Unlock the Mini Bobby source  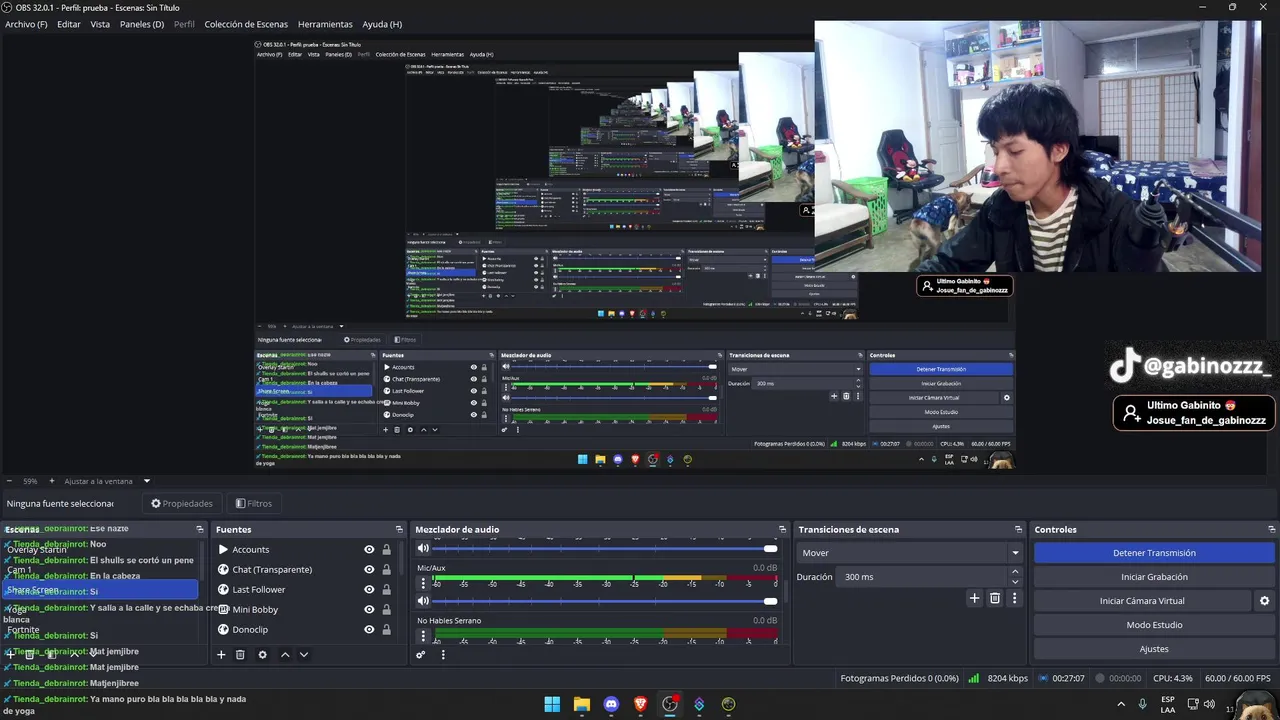[386, 609]
